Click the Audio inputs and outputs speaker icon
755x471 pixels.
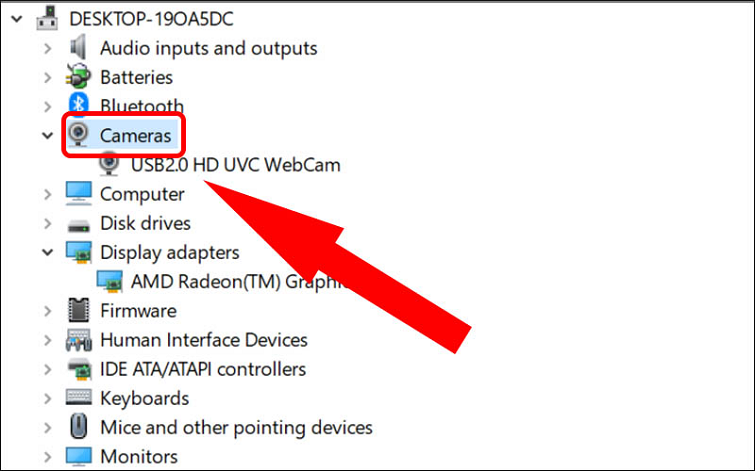pos(78,48)
